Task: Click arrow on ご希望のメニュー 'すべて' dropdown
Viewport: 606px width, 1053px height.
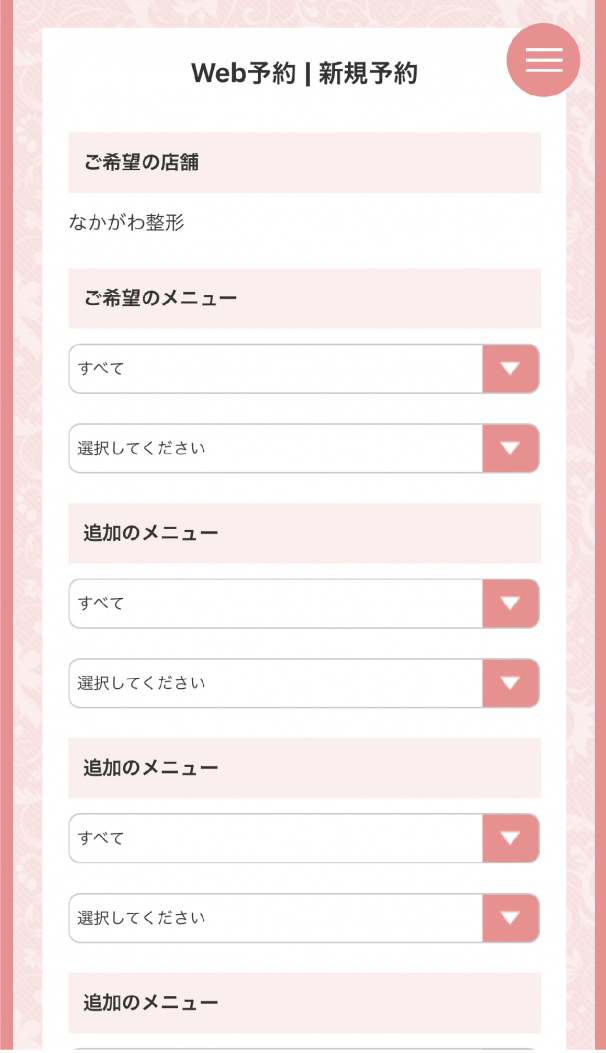Action: coord(510,369)
